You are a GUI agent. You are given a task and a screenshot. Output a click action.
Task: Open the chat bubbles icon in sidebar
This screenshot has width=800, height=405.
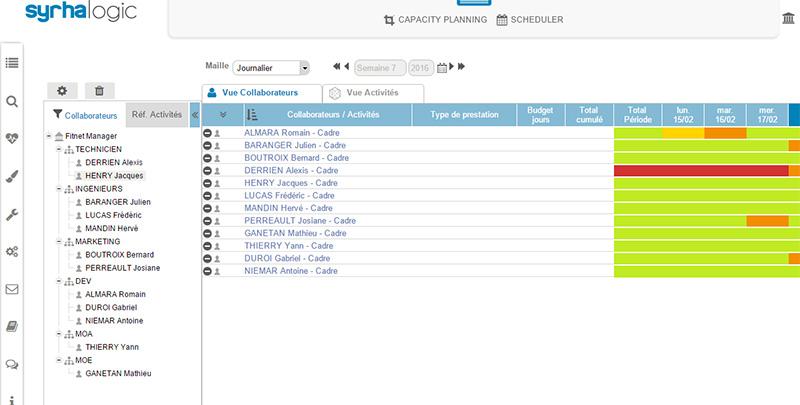tap(12, 364)
